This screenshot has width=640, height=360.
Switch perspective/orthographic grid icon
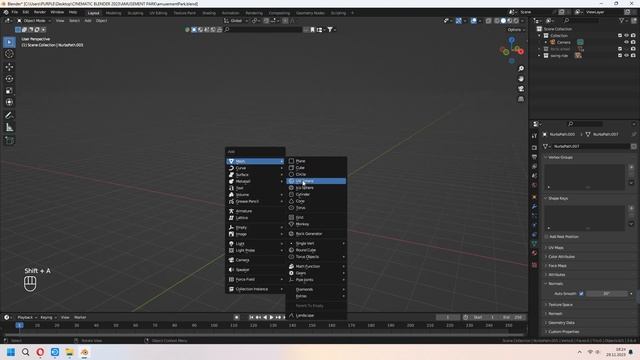tap(521, 99)
